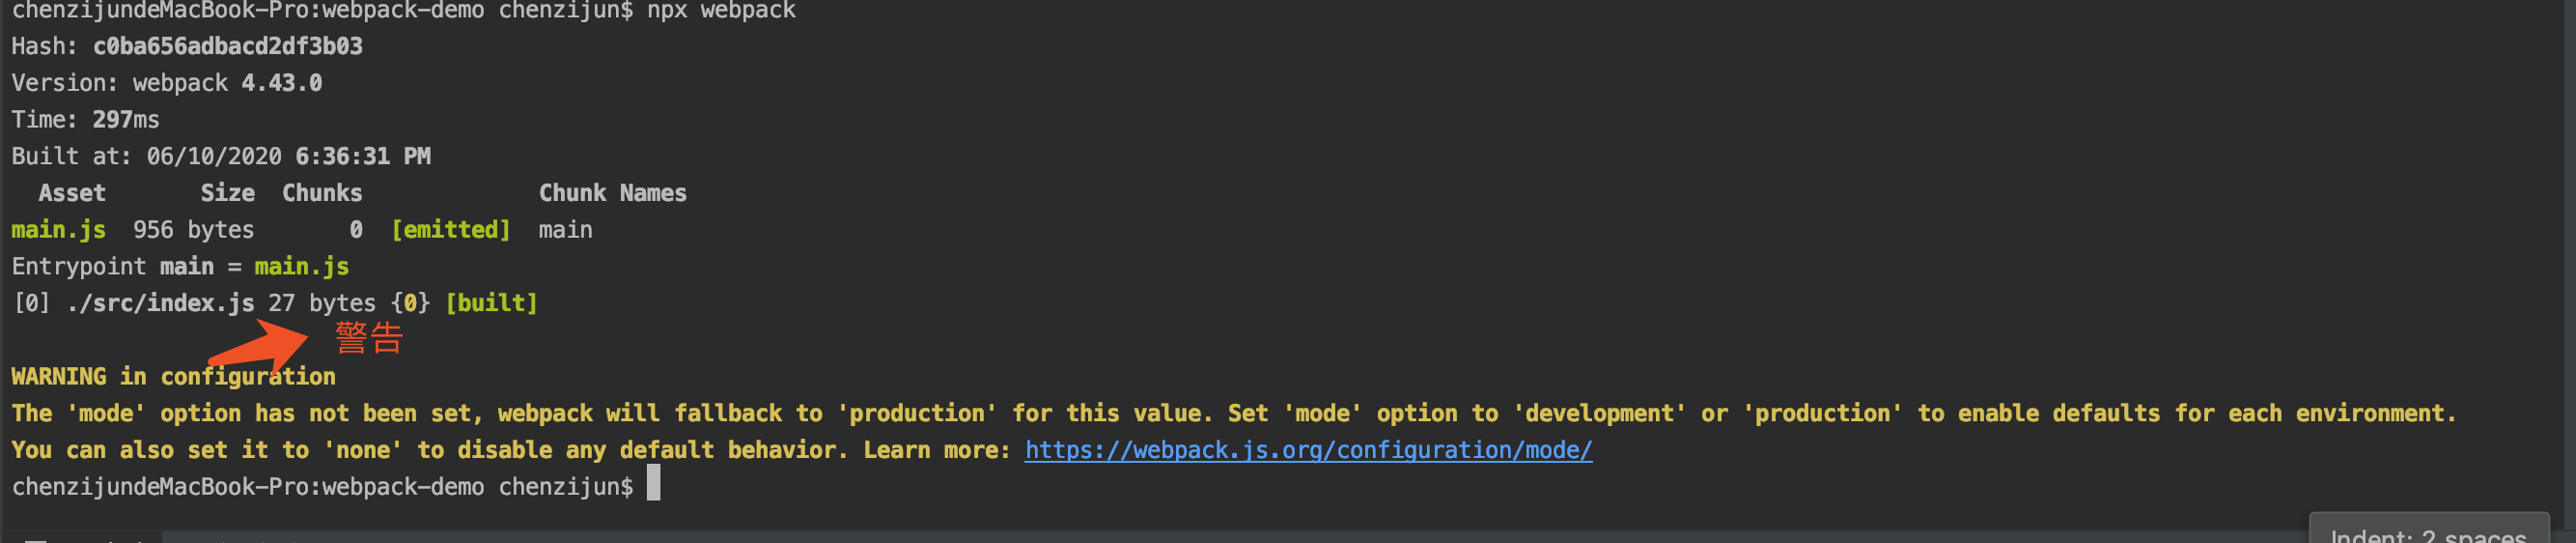Click the hash value c0ba656adbacd2df3b03
2576x543 pixels.
point(227,47)
